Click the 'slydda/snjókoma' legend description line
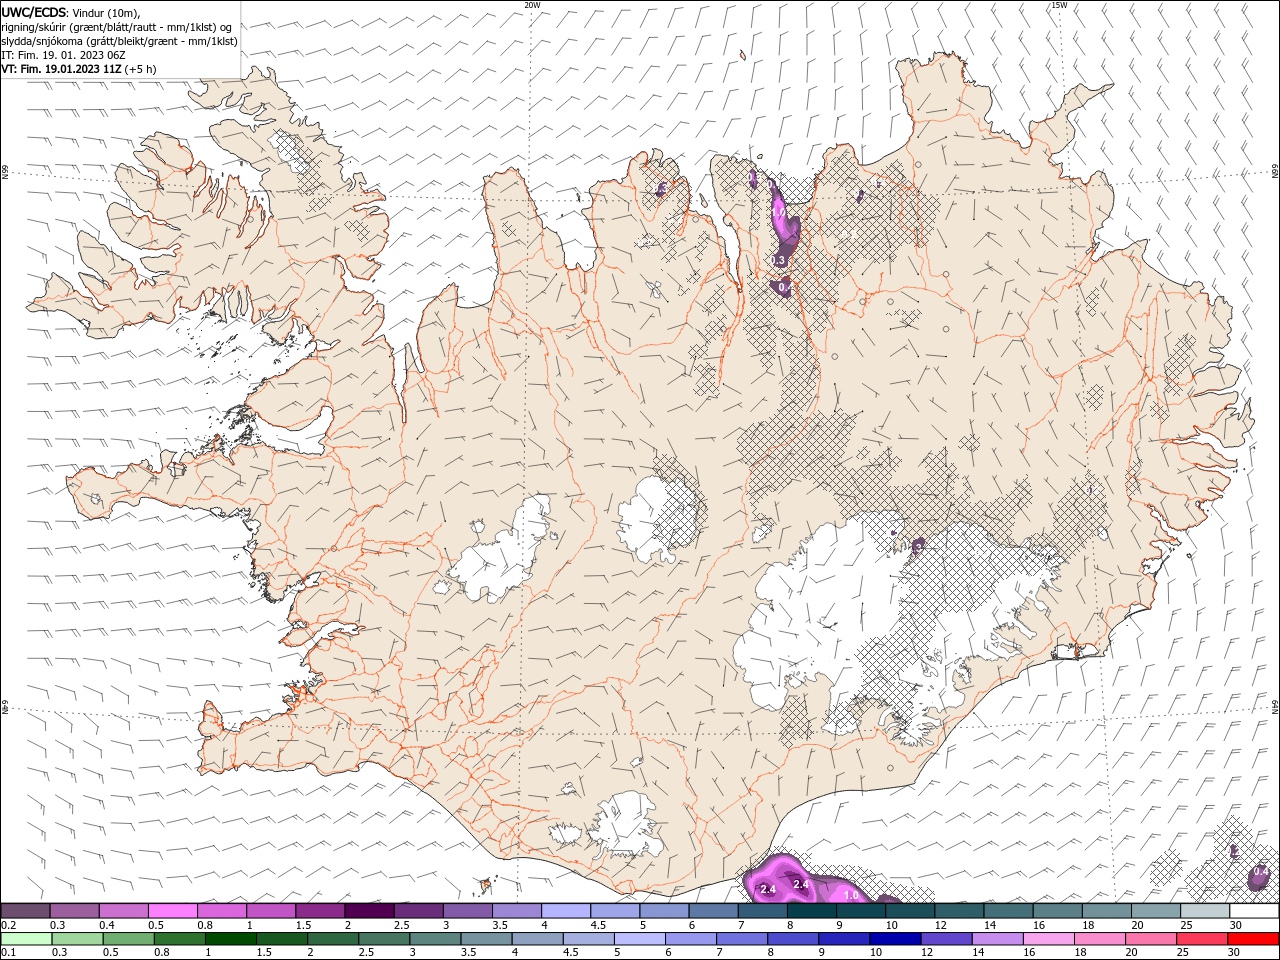The width and height of the screenshot is (1280, 960). point(119,41)
